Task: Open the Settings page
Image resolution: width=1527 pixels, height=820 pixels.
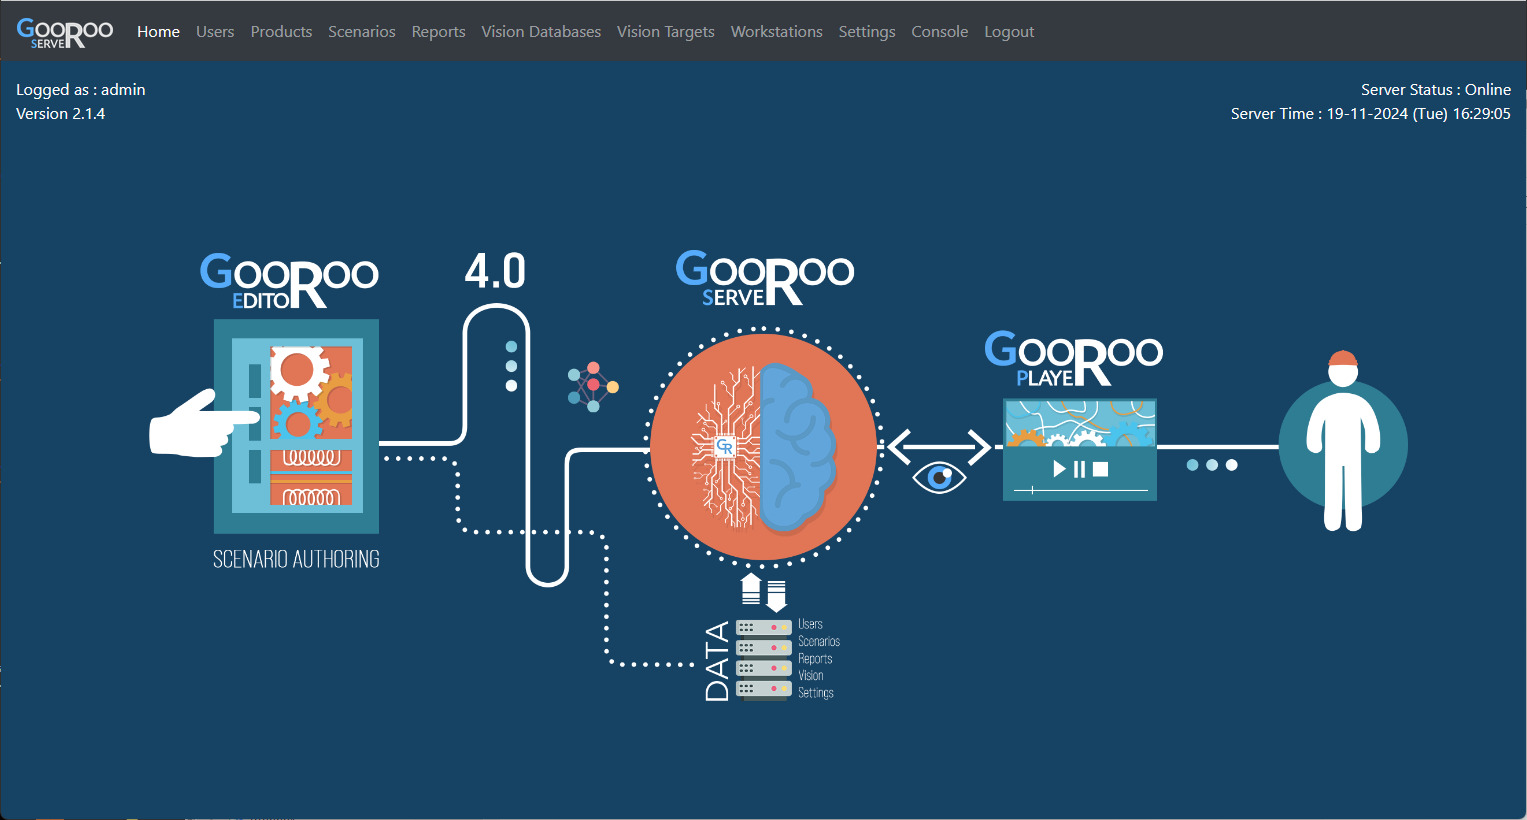Action: [x=867, y=32]
